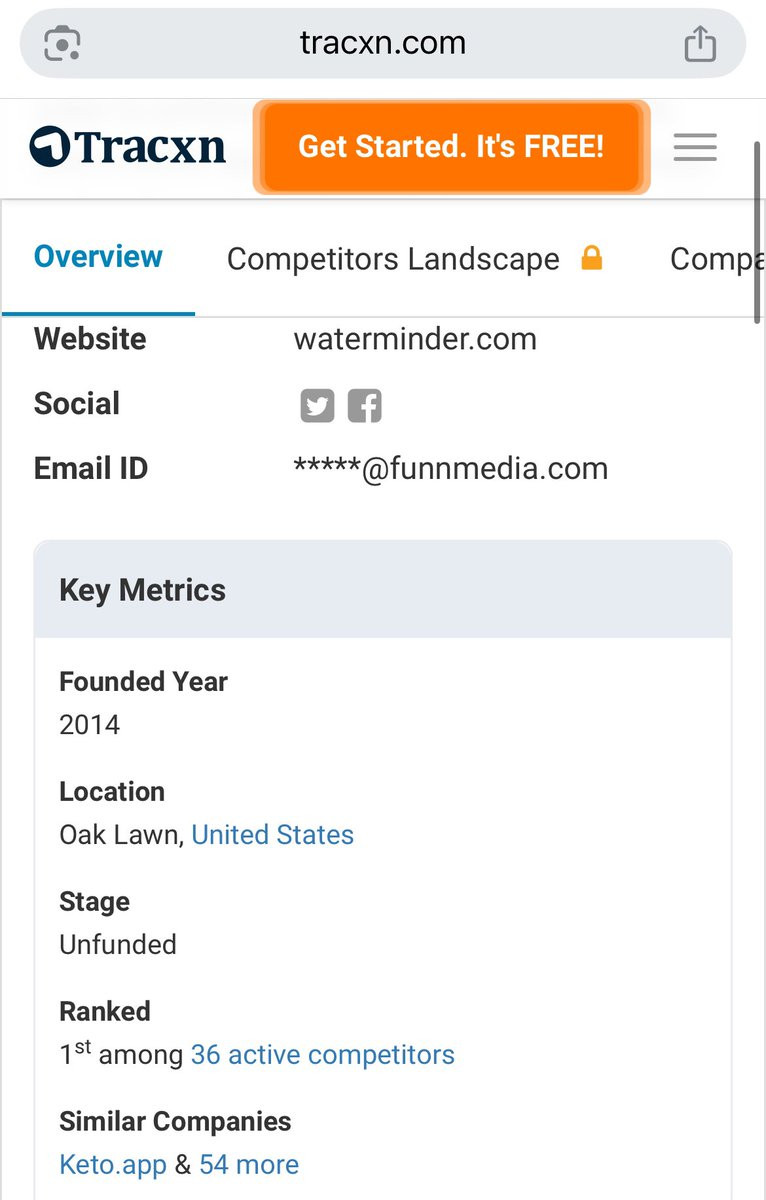Viewport: 766px width, 1200px height.
Task: Open the 36 active competitors link
Action: [x=322, y=1055]
